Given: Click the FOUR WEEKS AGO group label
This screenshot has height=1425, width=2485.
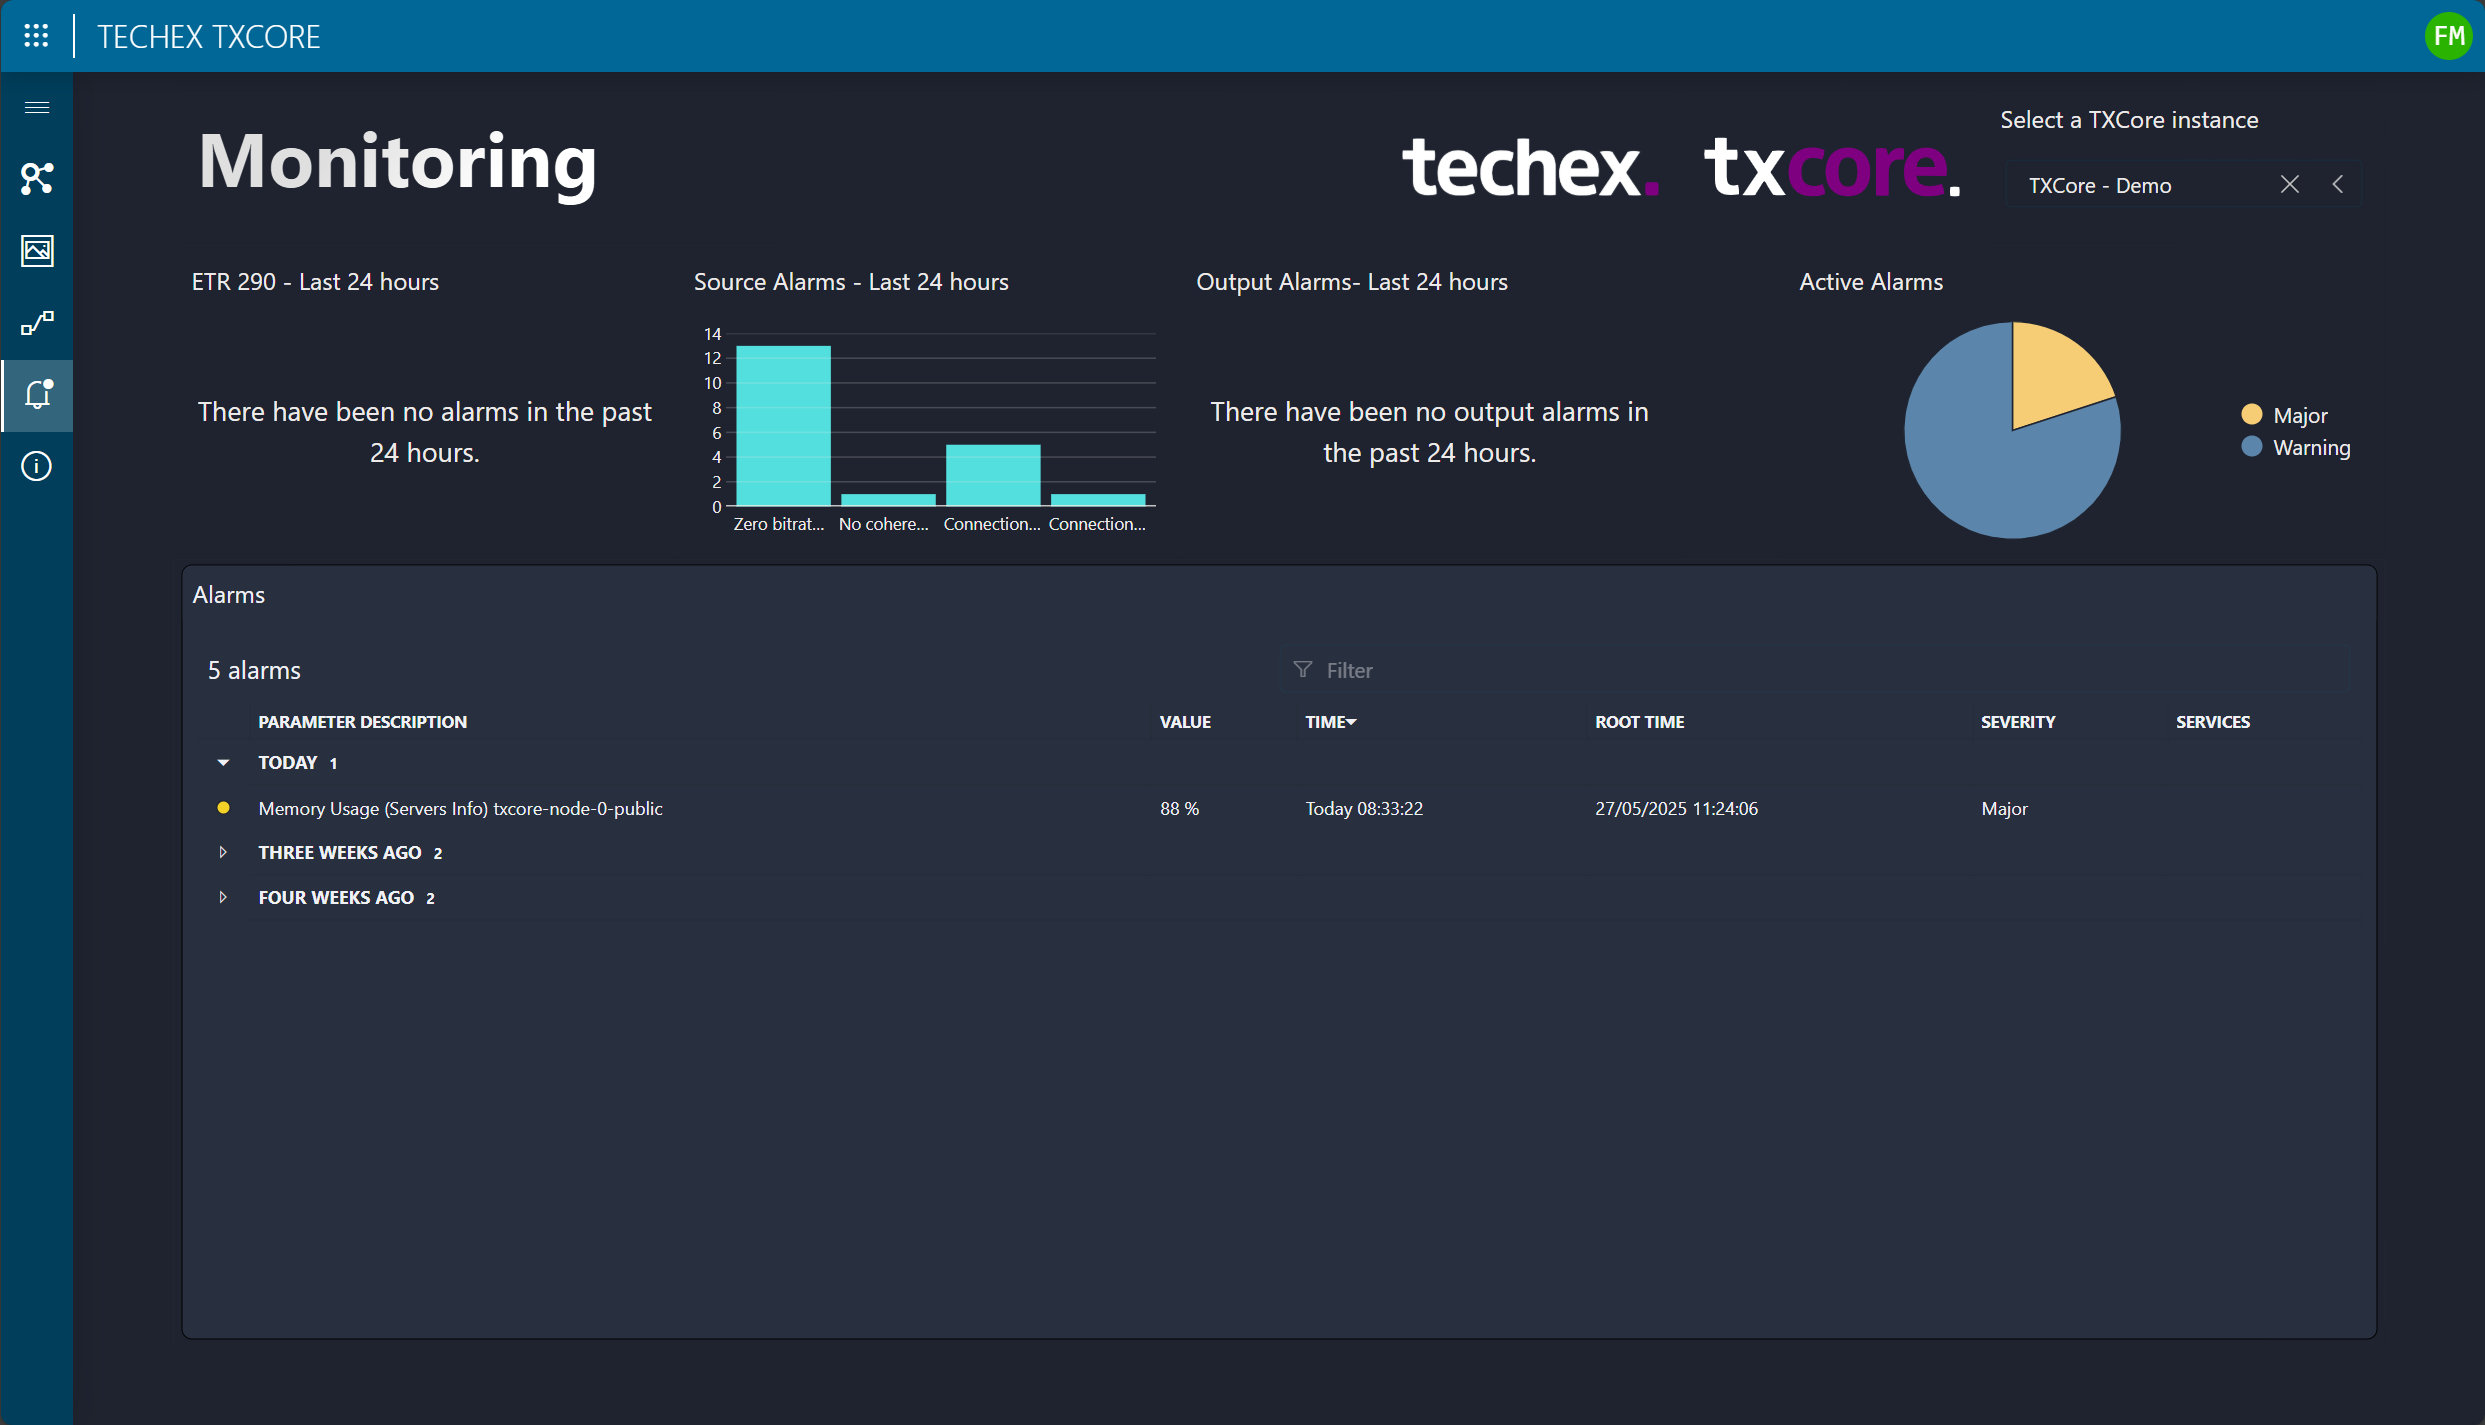Looking at the screenshot, I should [336, 897].
